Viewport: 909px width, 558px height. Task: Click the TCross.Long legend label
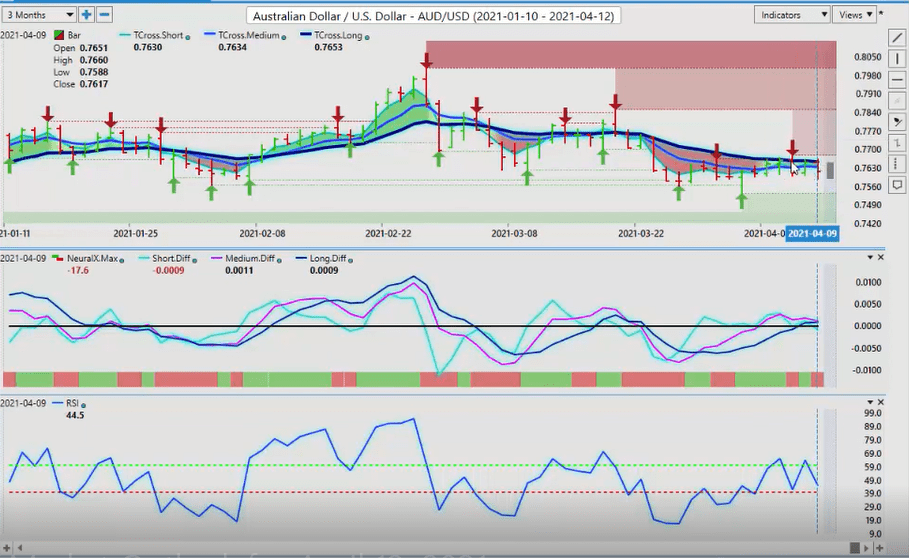338,35
